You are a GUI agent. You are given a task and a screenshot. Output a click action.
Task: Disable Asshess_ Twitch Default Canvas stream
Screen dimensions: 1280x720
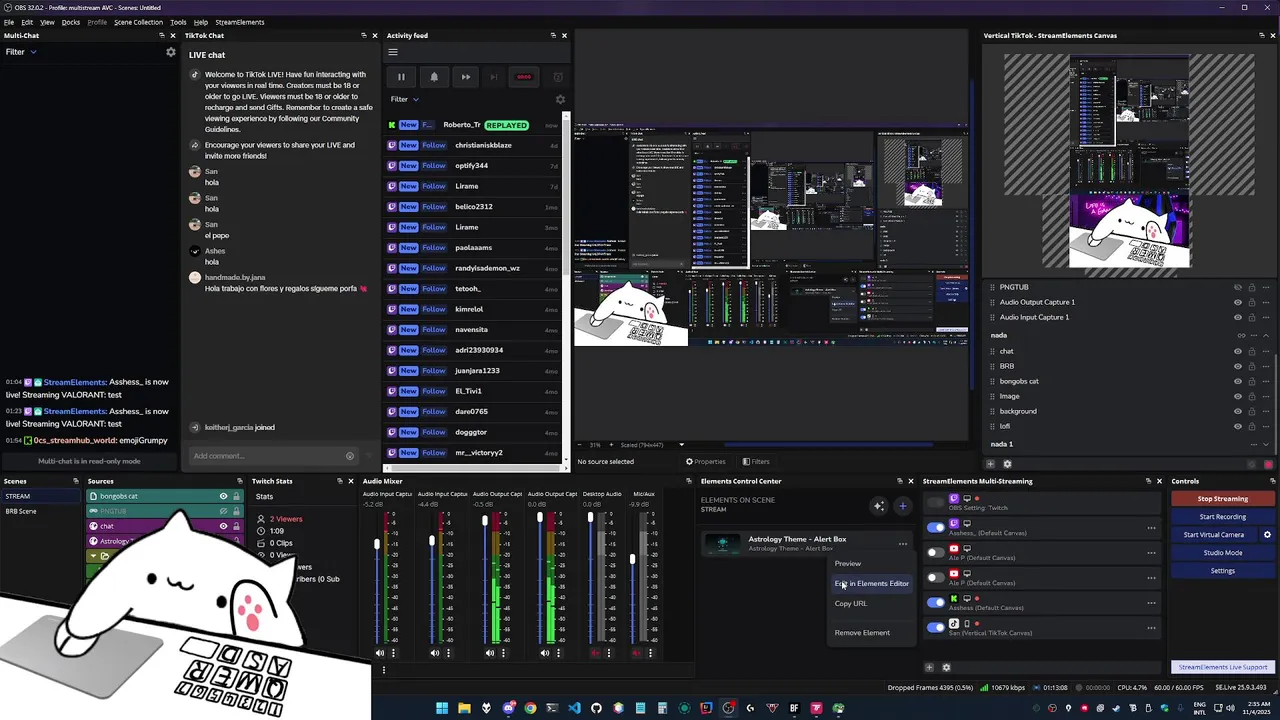[x=935, y=527]
